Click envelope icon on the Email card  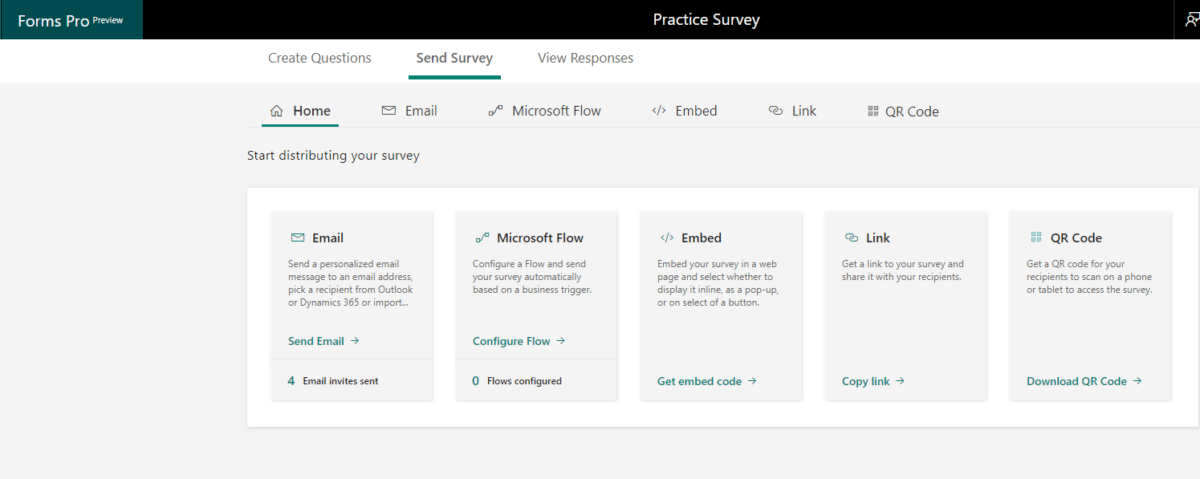tap(297, 238)
